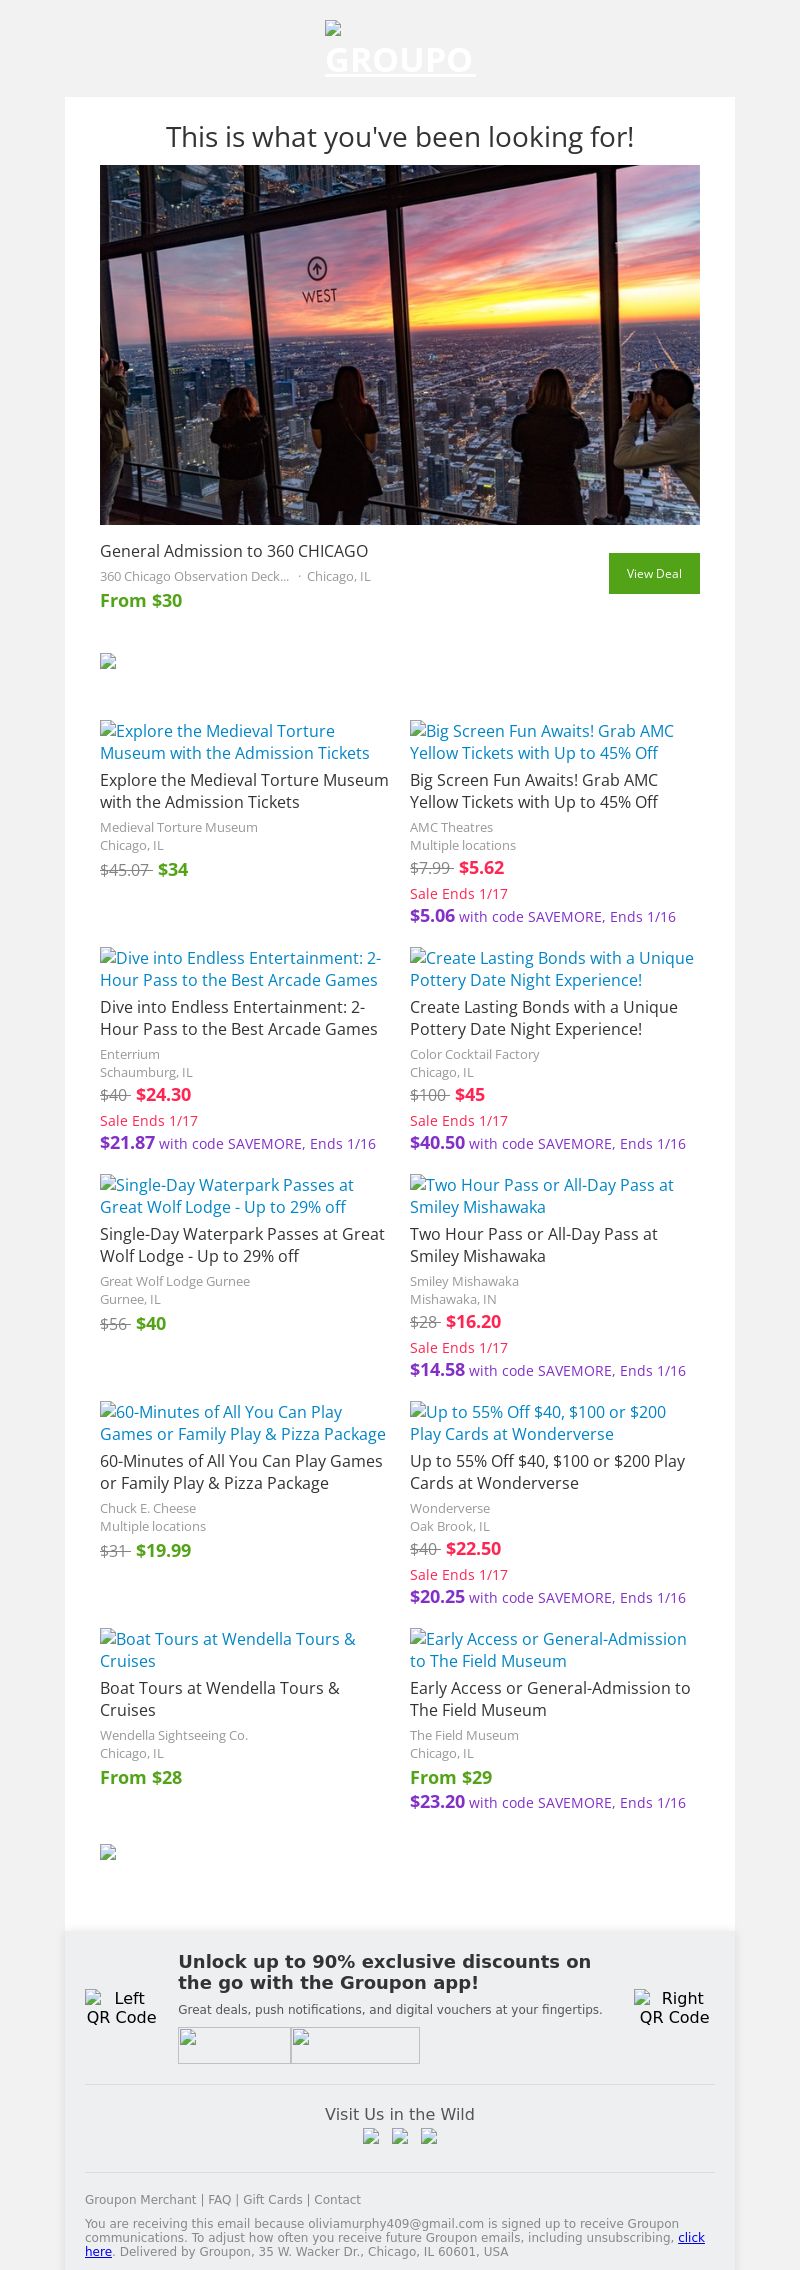The image size is (800, 2270).
Task: Open the last social icon under Visit Us
Action: pyautogui.click(x=429, y=2136)
